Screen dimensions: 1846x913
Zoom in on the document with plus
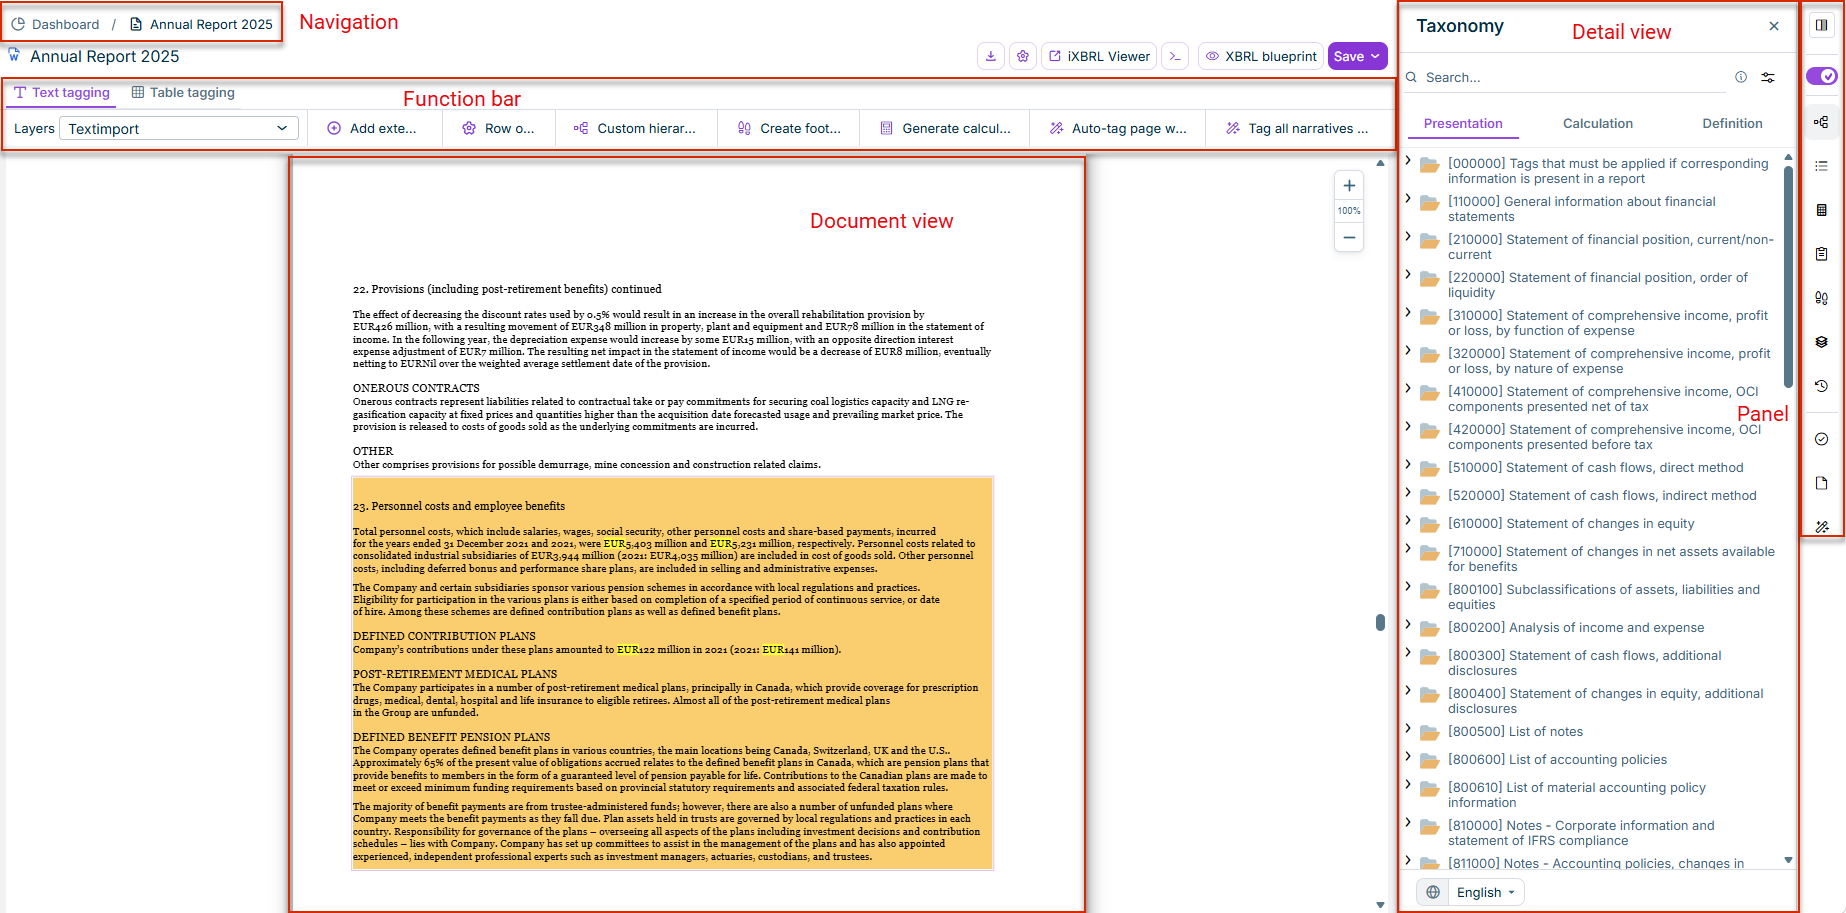(x=1349, y=186)
